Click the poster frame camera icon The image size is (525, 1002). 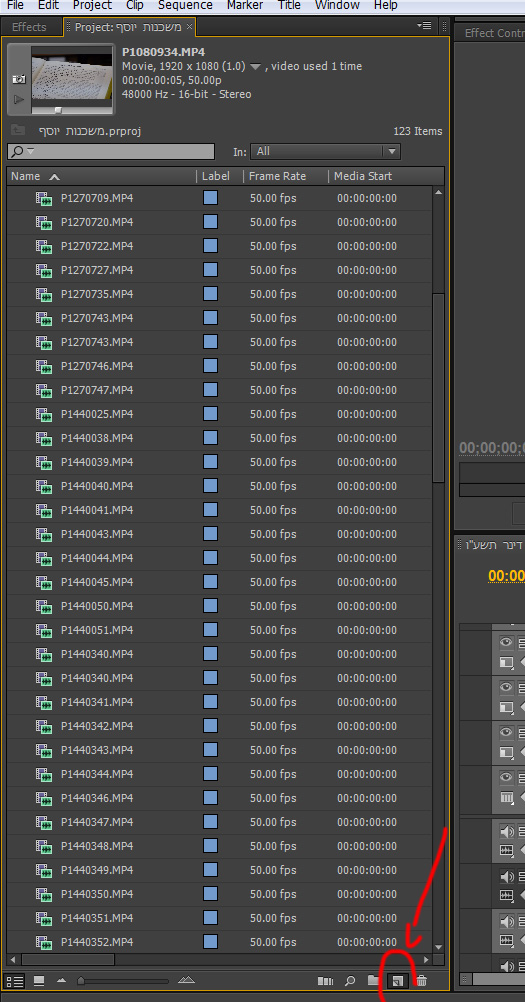coord(19,79)
